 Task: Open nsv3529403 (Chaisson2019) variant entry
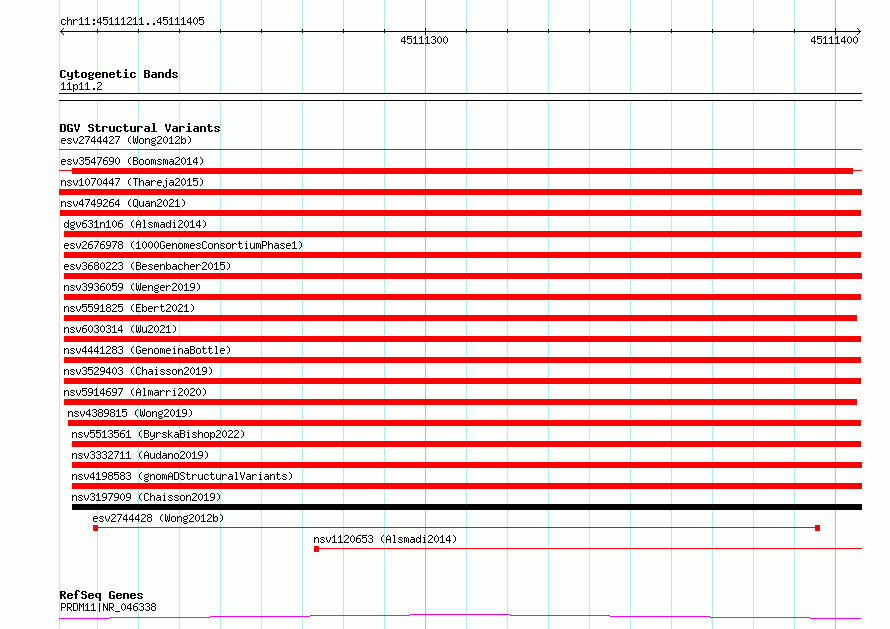(x=138, y=371)
